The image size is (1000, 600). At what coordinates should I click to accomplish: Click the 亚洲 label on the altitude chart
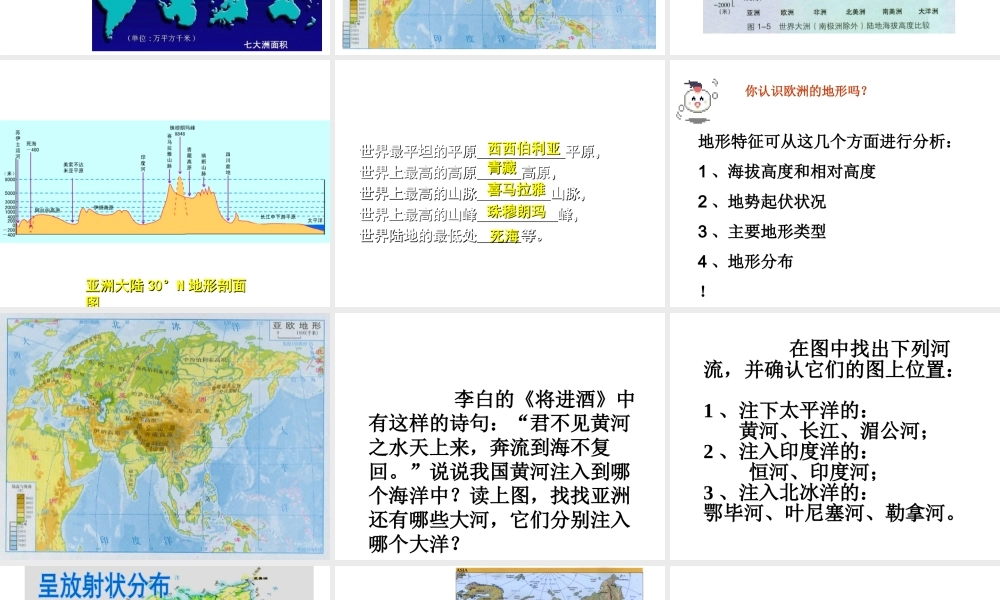[x=753, y=12]
